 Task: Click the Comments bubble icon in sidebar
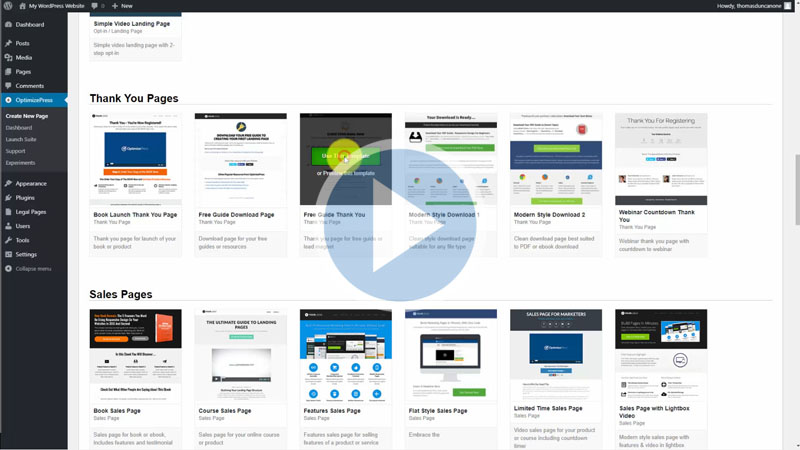[8, 86]
